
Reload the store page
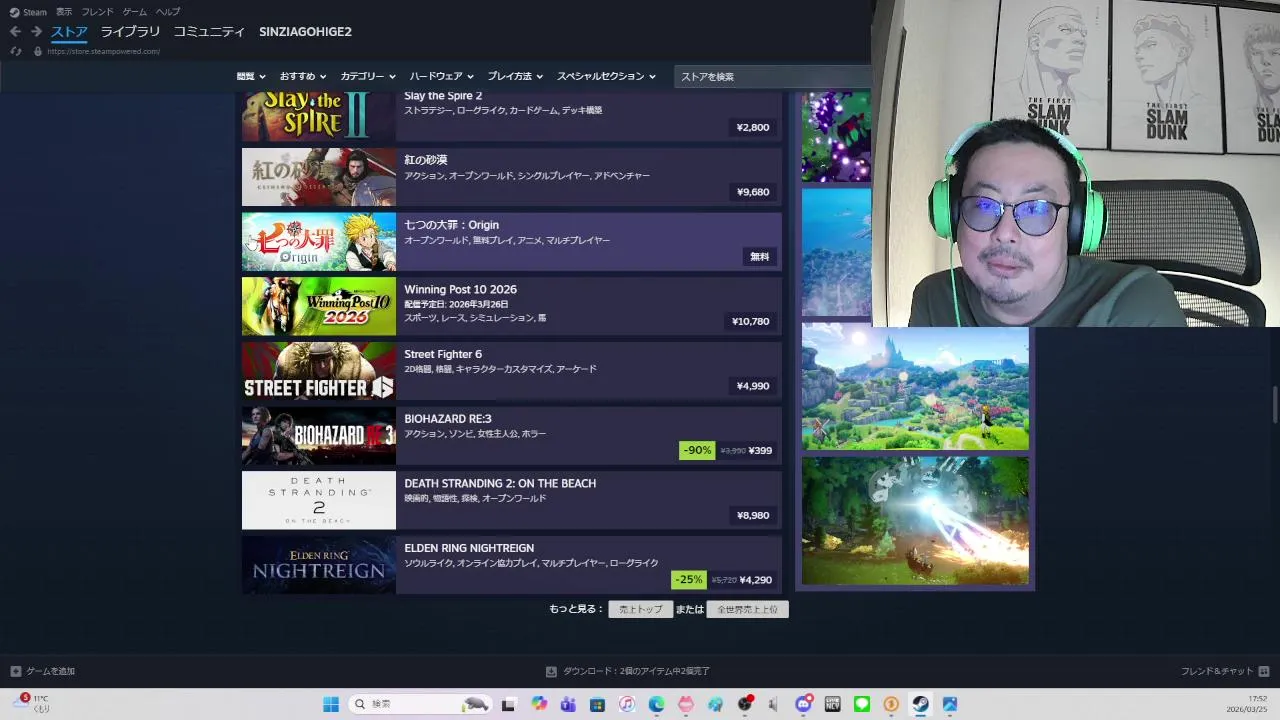click(x=15, y=51)
